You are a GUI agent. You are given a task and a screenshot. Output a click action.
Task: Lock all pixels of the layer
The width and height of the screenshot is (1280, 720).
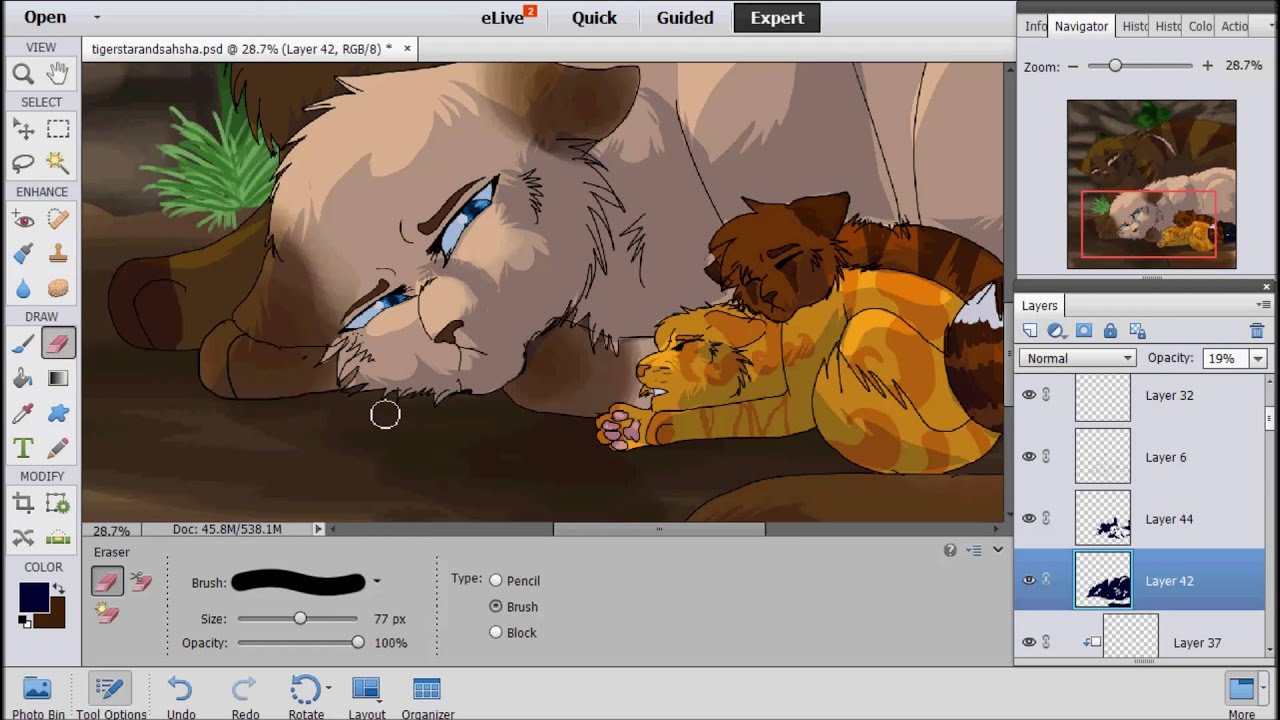pyautogui.click(x=1110, y=331)
